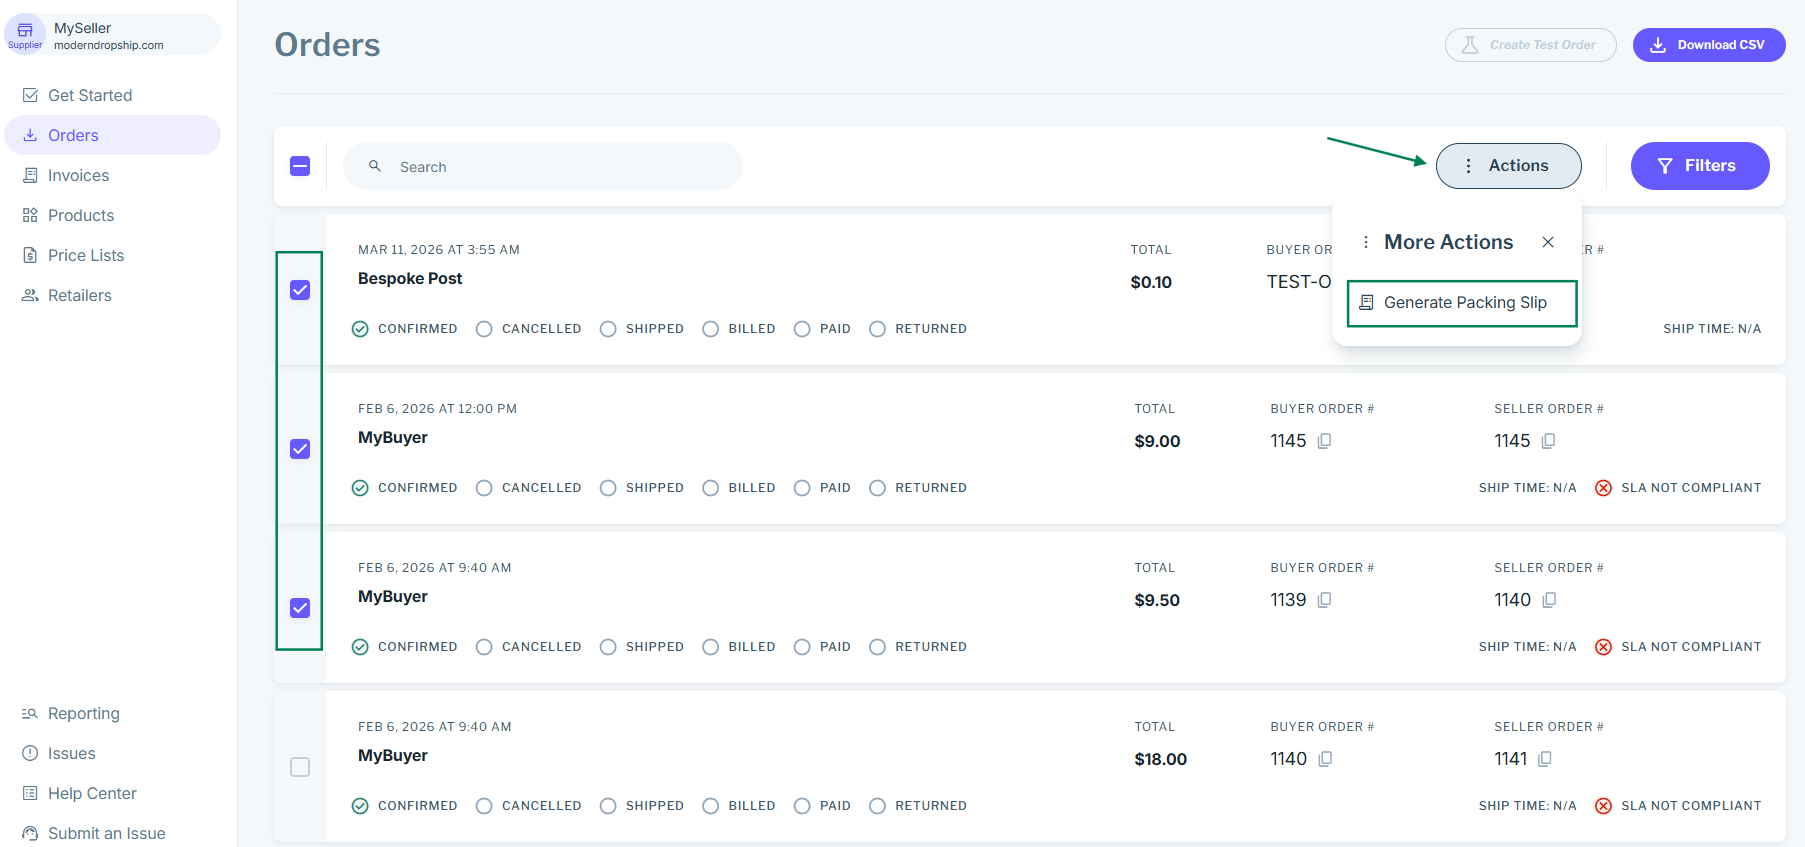Download orders as CSV
1805x847 pixels.
(x=1708, y=45)
